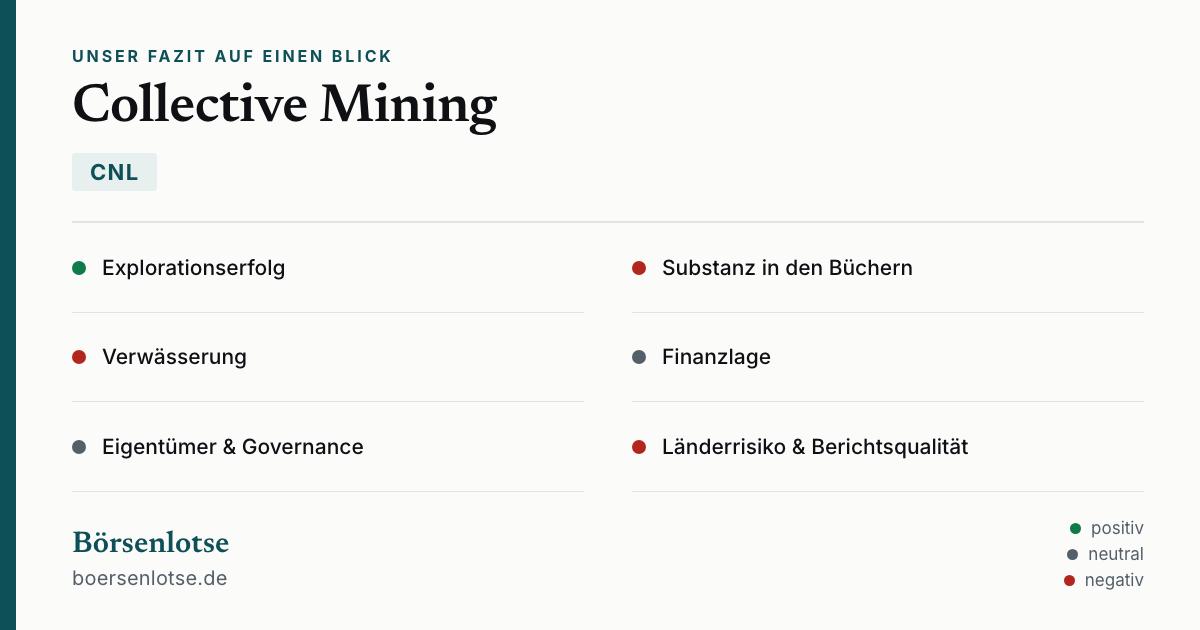1200x630 pixels.
Task: Select the CNL ticker badge
Action: 114,172
